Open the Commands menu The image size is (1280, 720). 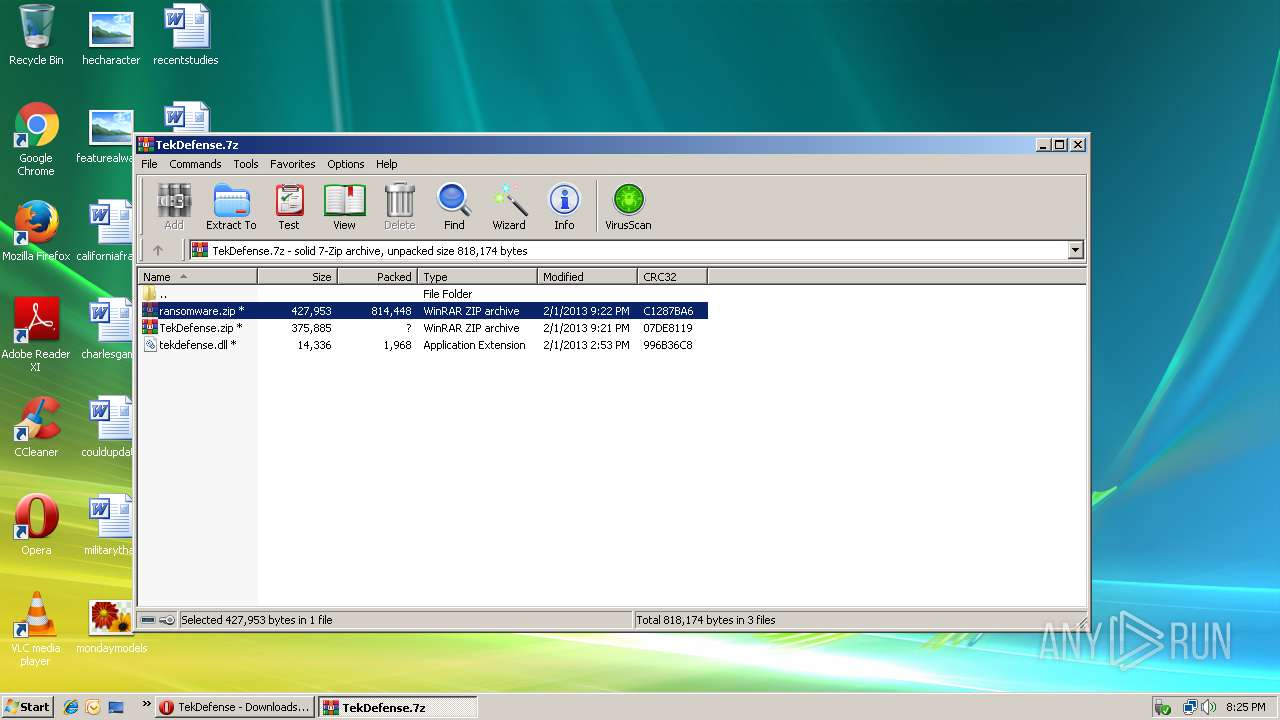click(x=195, y=164)
